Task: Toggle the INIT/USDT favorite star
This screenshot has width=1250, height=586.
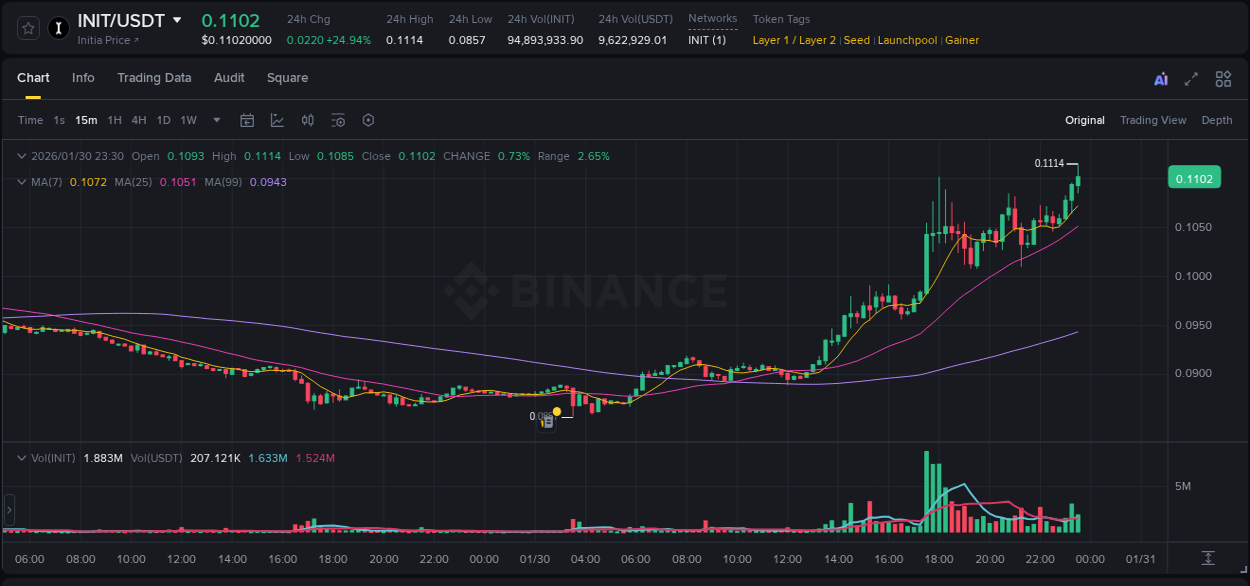Action: coord(27,28)
